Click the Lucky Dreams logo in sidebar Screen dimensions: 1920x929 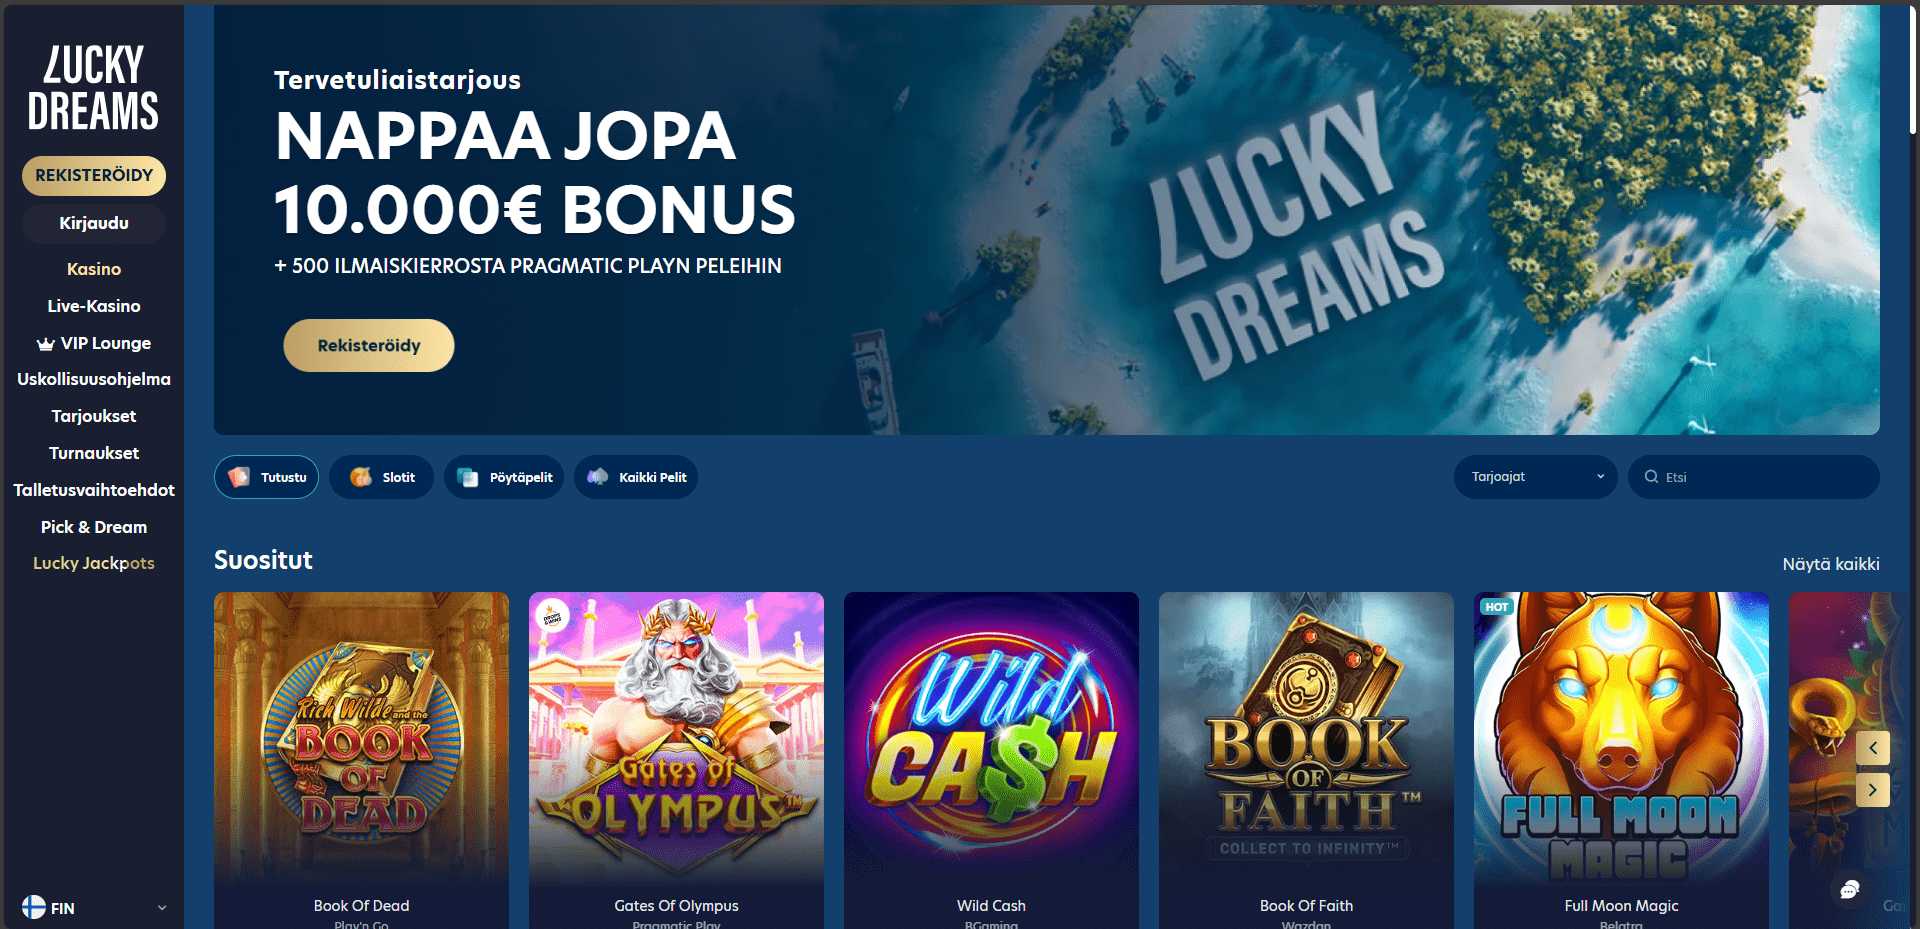coord(93,87)
